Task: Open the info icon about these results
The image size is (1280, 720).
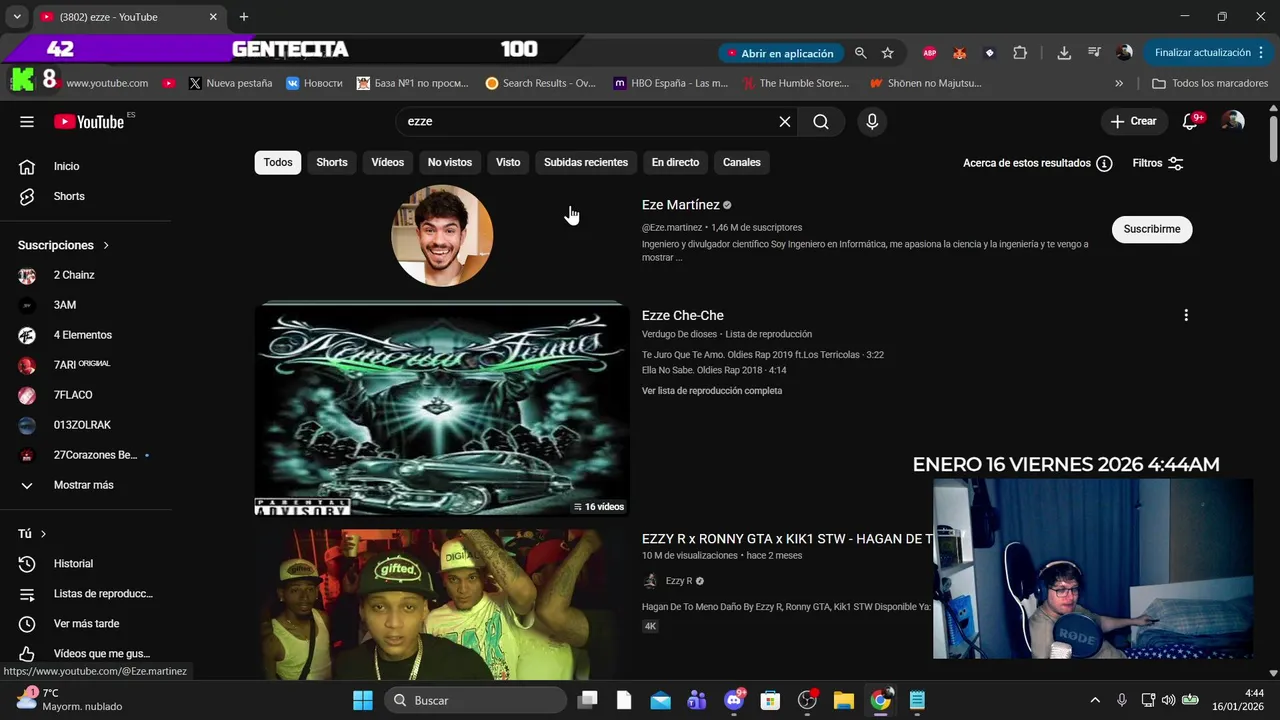Action: point(1104,163)
